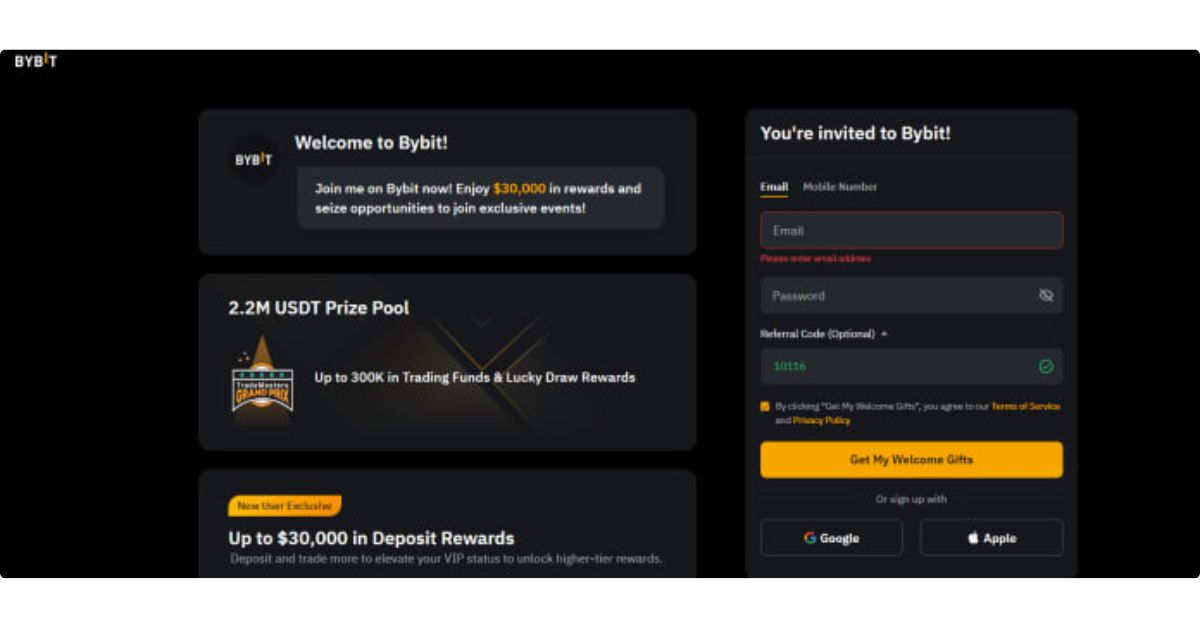The width and height of the screenshot is (1200, 628).
Task: Focus the Password input field
Action: pyautogui.click(x=911, y=296)
